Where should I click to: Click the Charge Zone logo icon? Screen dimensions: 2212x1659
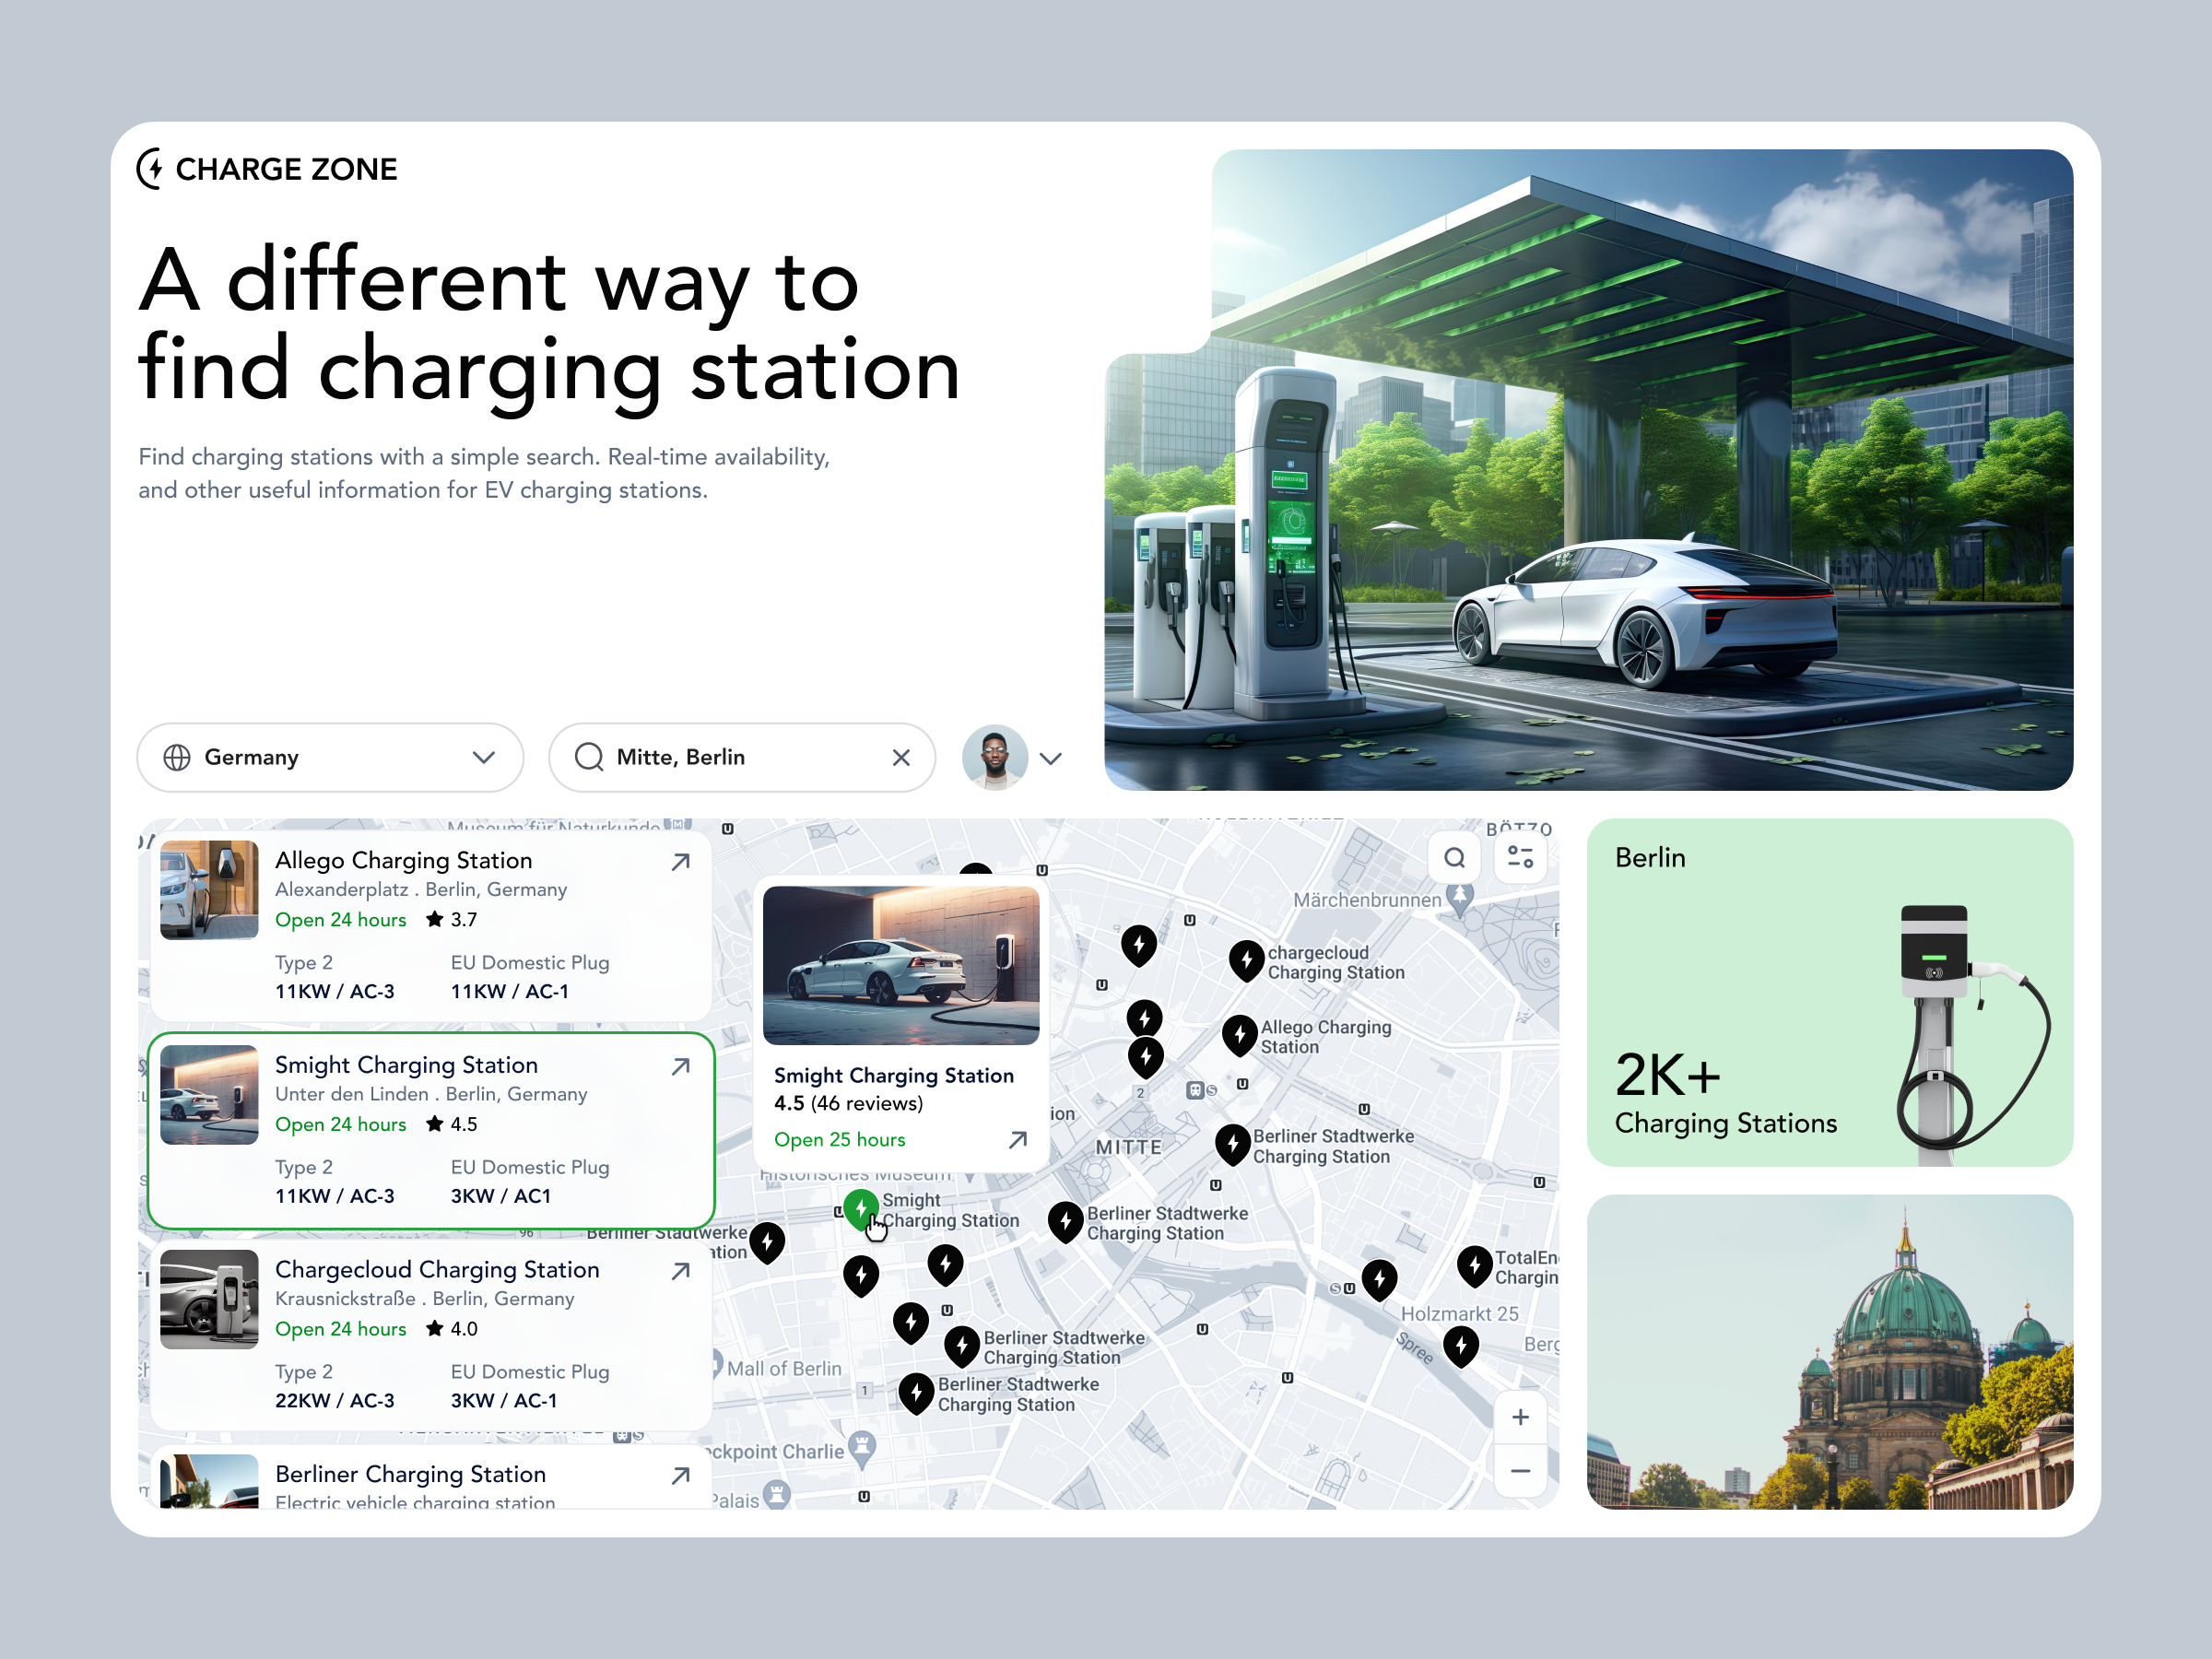(150, 168)
